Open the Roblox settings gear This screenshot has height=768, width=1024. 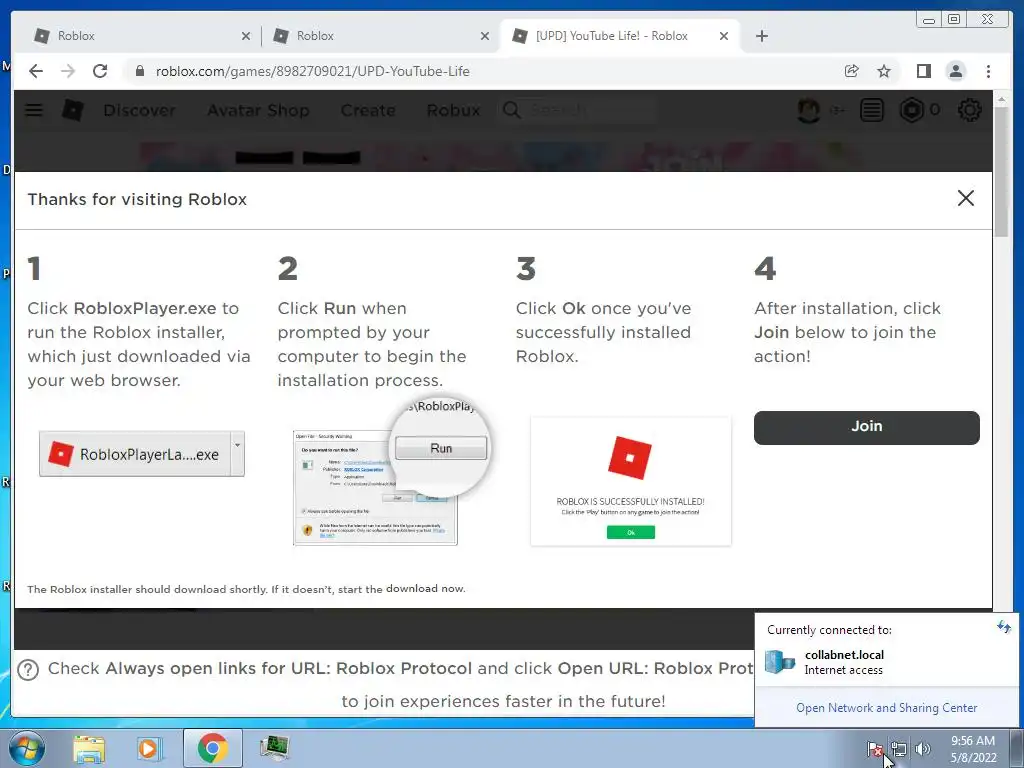click(970, 110)
